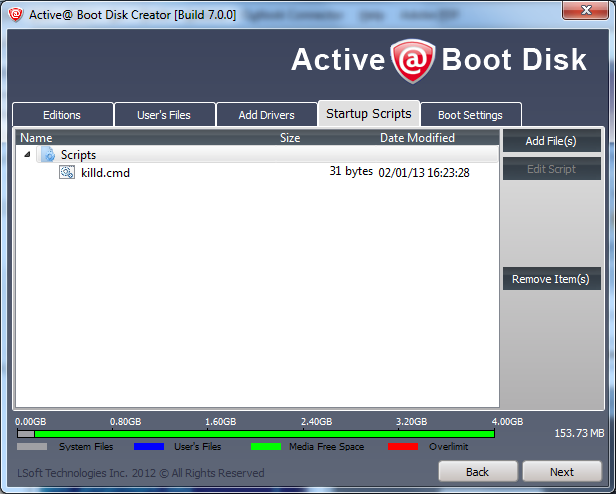This screenshot has height=494, width=616.
Task: Close the Boot Disk Creator window
Action: (586, 10)
